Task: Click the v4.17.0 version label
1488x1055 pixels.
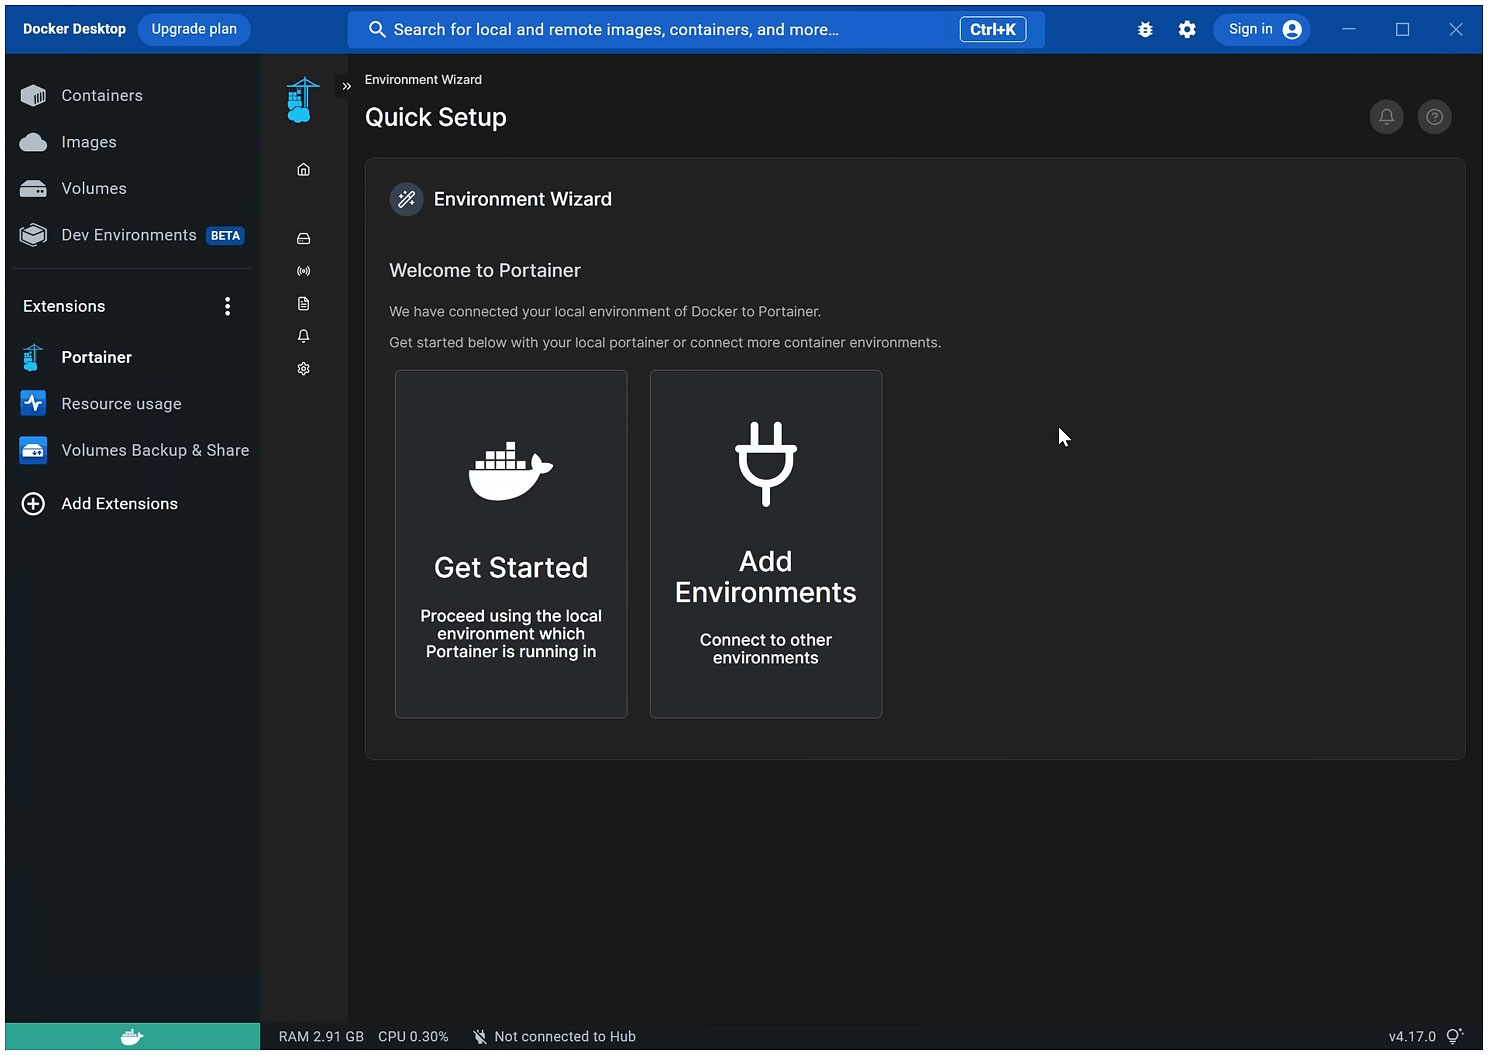Action: coord(1412,1037)
